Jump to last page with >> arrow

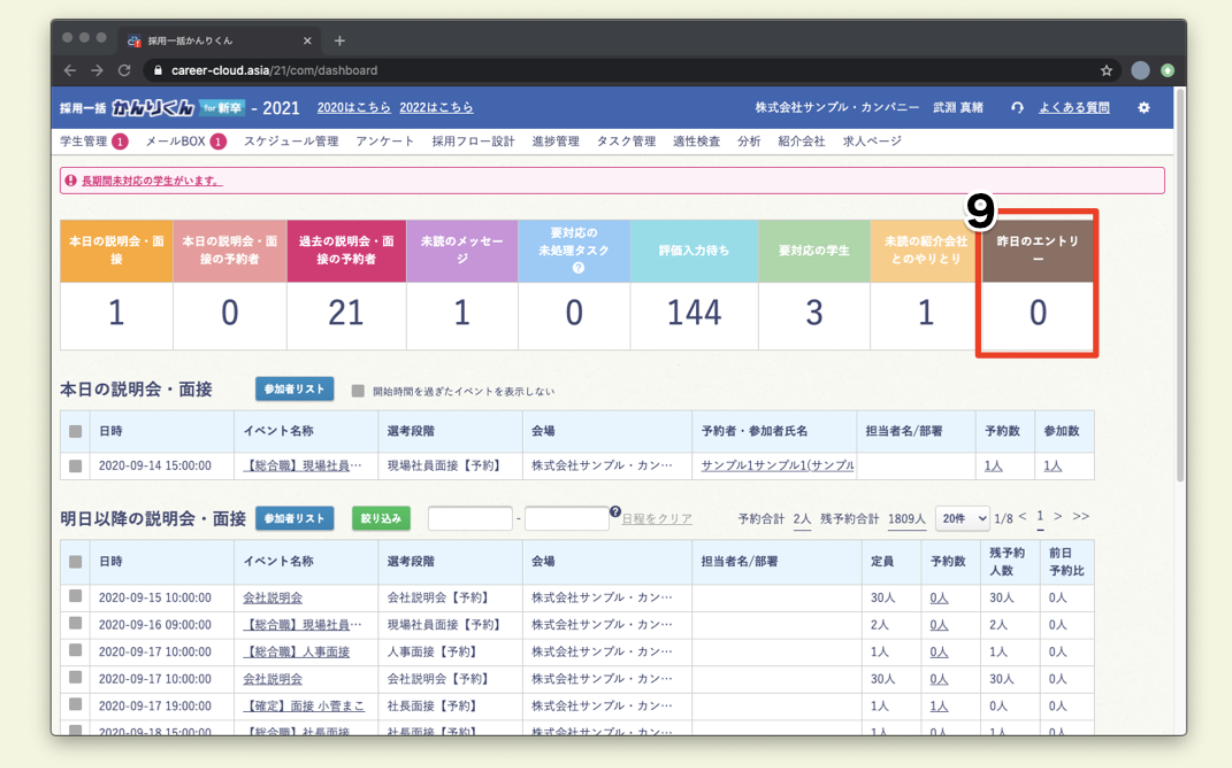pos(1081,517)
